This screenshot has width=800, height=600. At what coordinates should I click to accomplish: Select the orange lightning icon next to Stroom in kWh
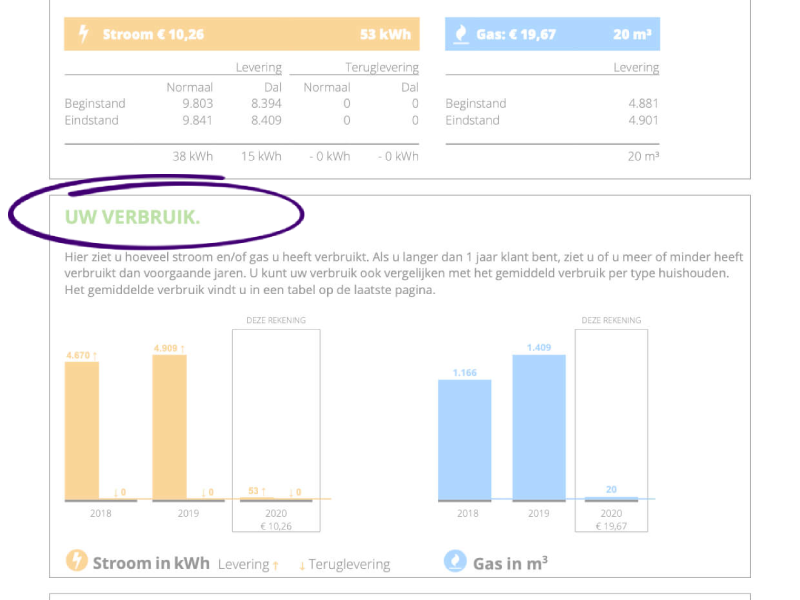[78, 562]
